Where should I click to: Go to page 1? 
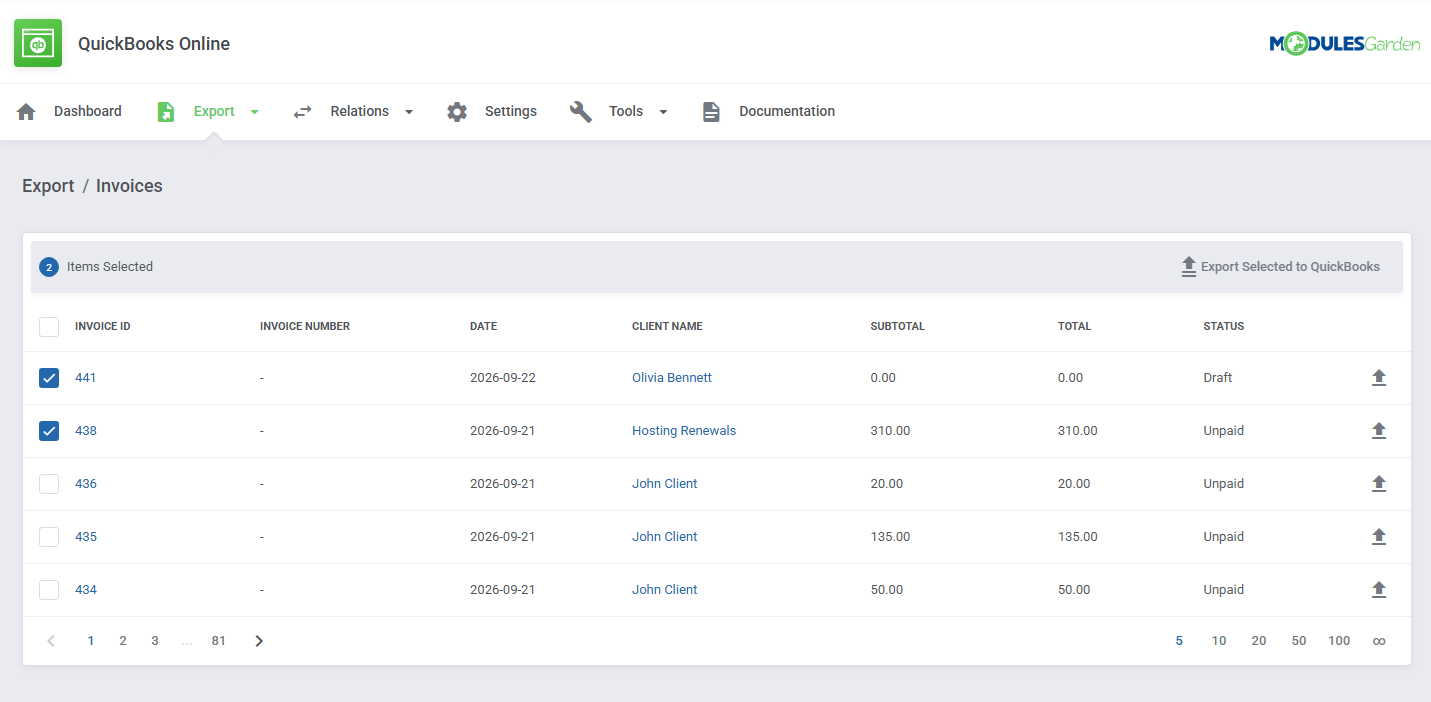coord(91,641)
